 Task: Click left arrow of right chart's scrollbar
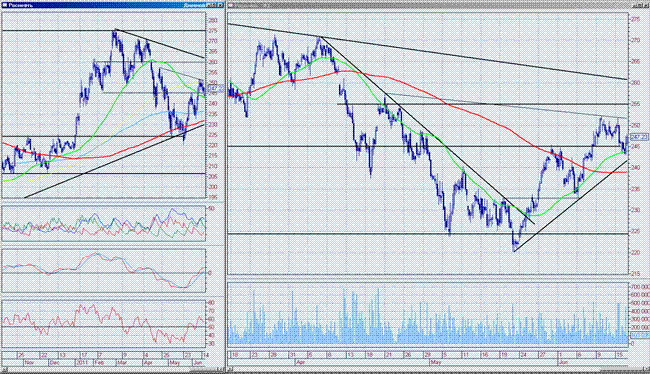230,369
